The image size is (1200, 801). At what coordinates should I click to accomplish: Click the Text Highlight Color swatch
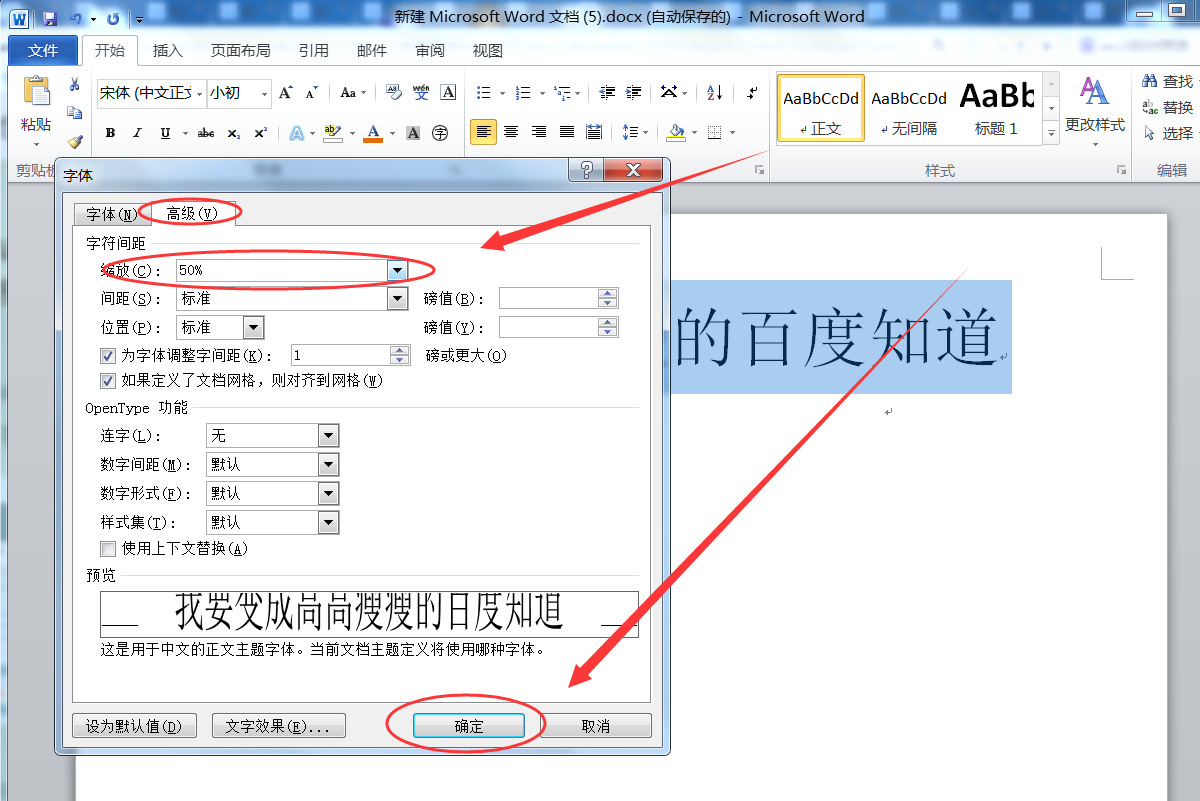point(332,133)
